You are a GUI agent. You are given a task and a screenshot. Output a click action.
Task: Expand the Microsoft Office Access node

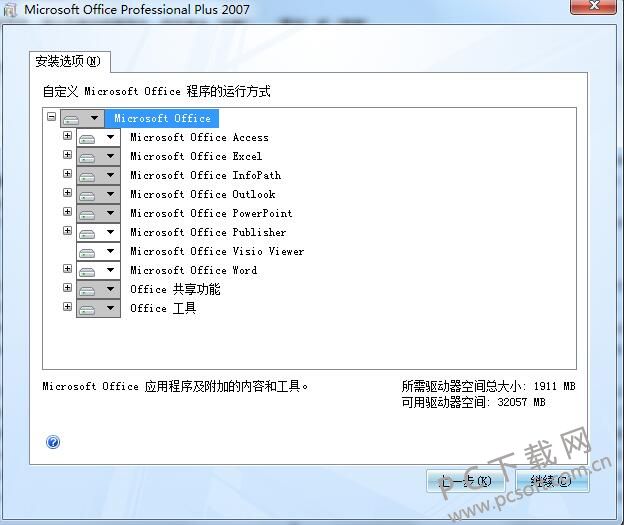click(67, 136)
